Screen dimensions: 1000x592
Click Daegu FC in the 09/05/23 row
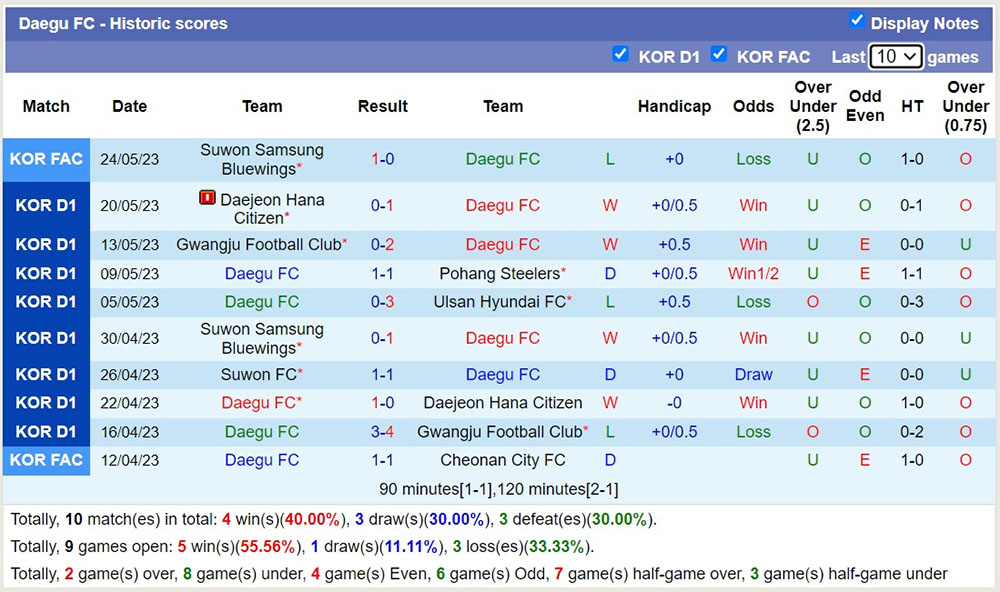click(262, 273)
